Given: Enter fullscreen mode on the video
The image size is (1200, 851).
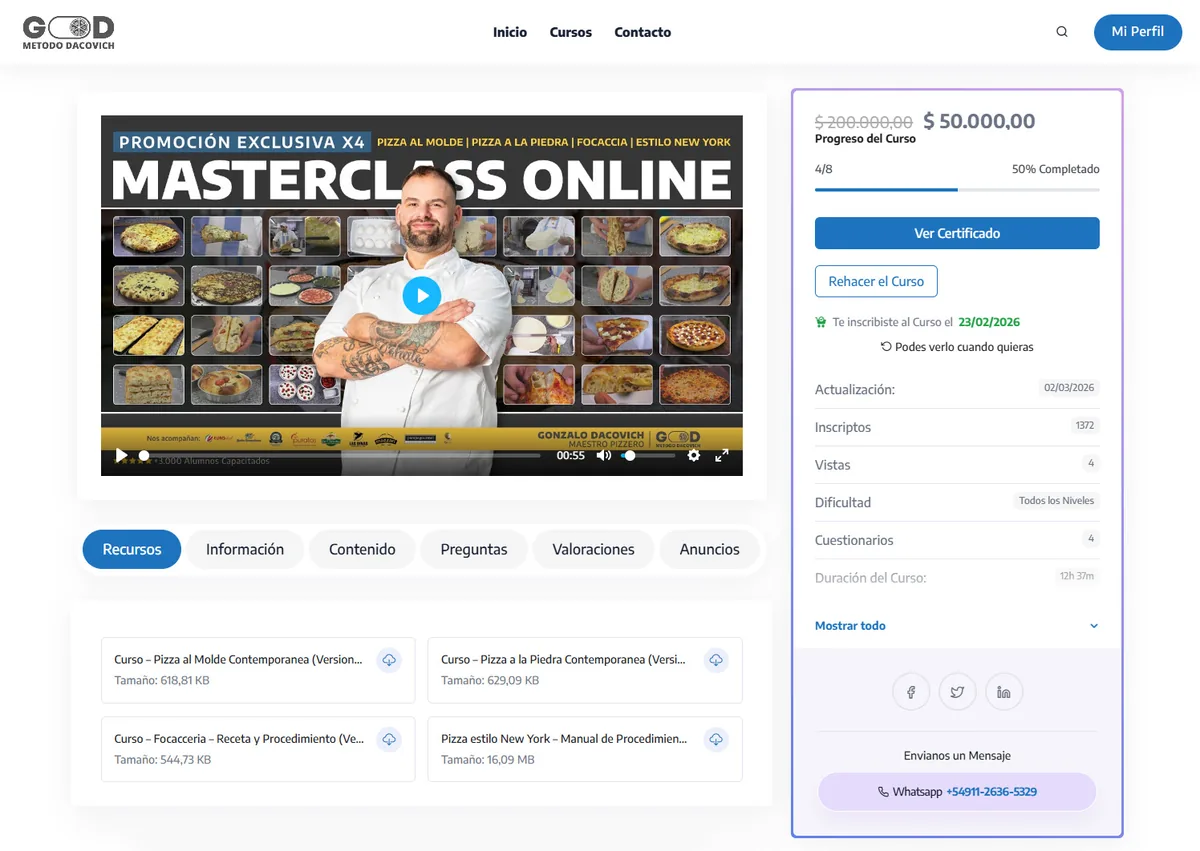Looking at the screenshot, I should coord(722,455).
